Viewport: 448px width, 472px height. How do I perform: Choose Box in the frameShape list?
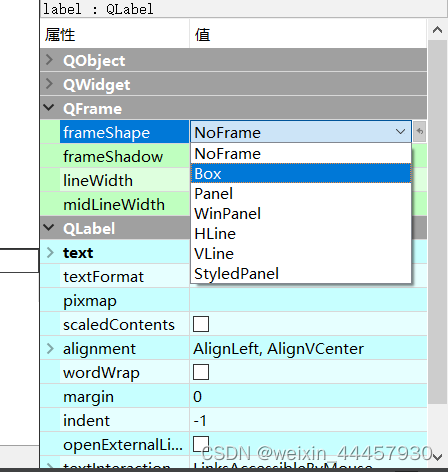[x=301, y=173]
